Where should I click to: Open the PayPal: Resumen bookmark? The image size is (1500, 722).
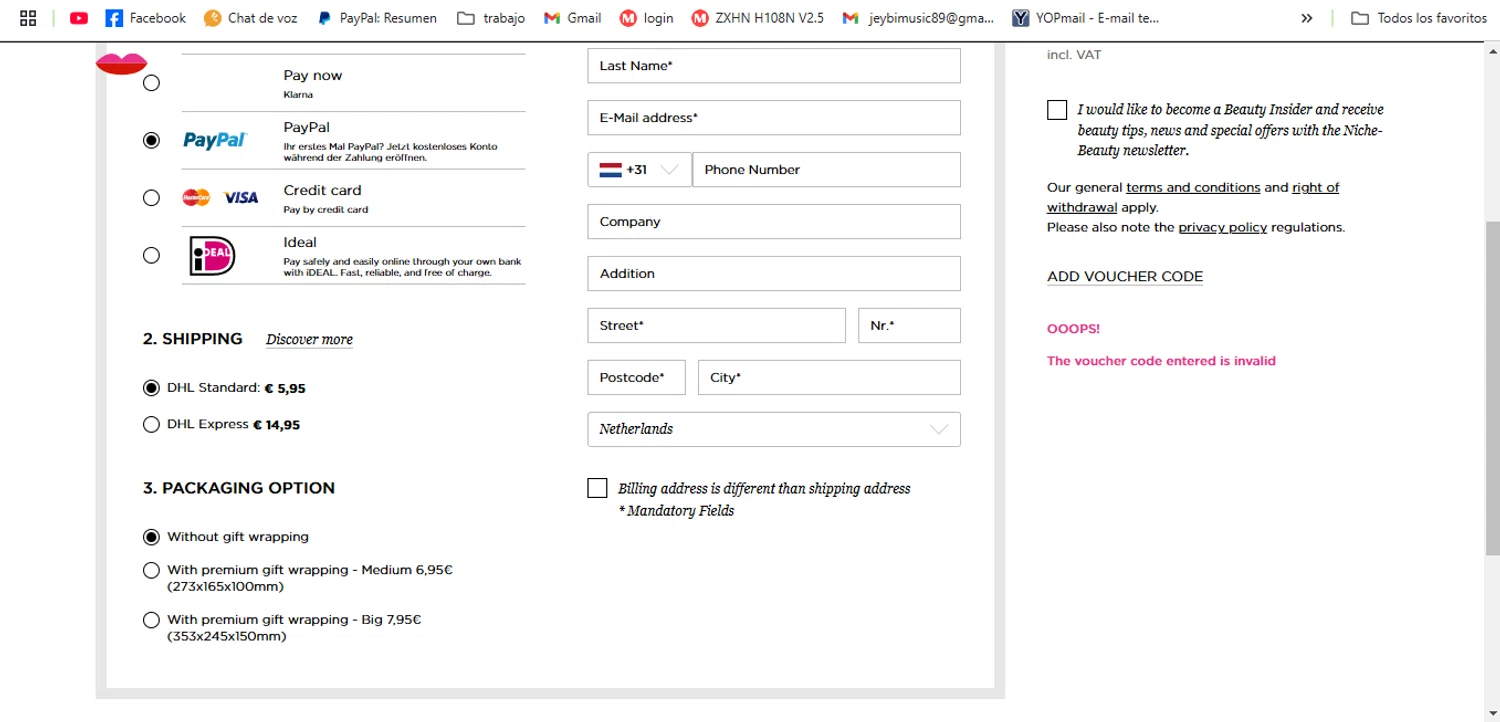tap(377, 18)
